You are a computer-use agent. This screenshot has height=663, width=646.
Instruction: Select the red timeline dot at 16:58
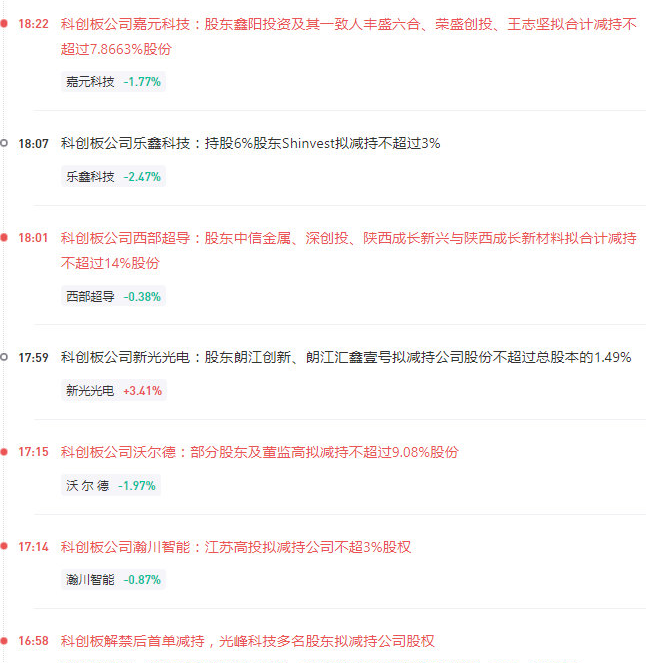pyautogui.click(x=4, y=641)
